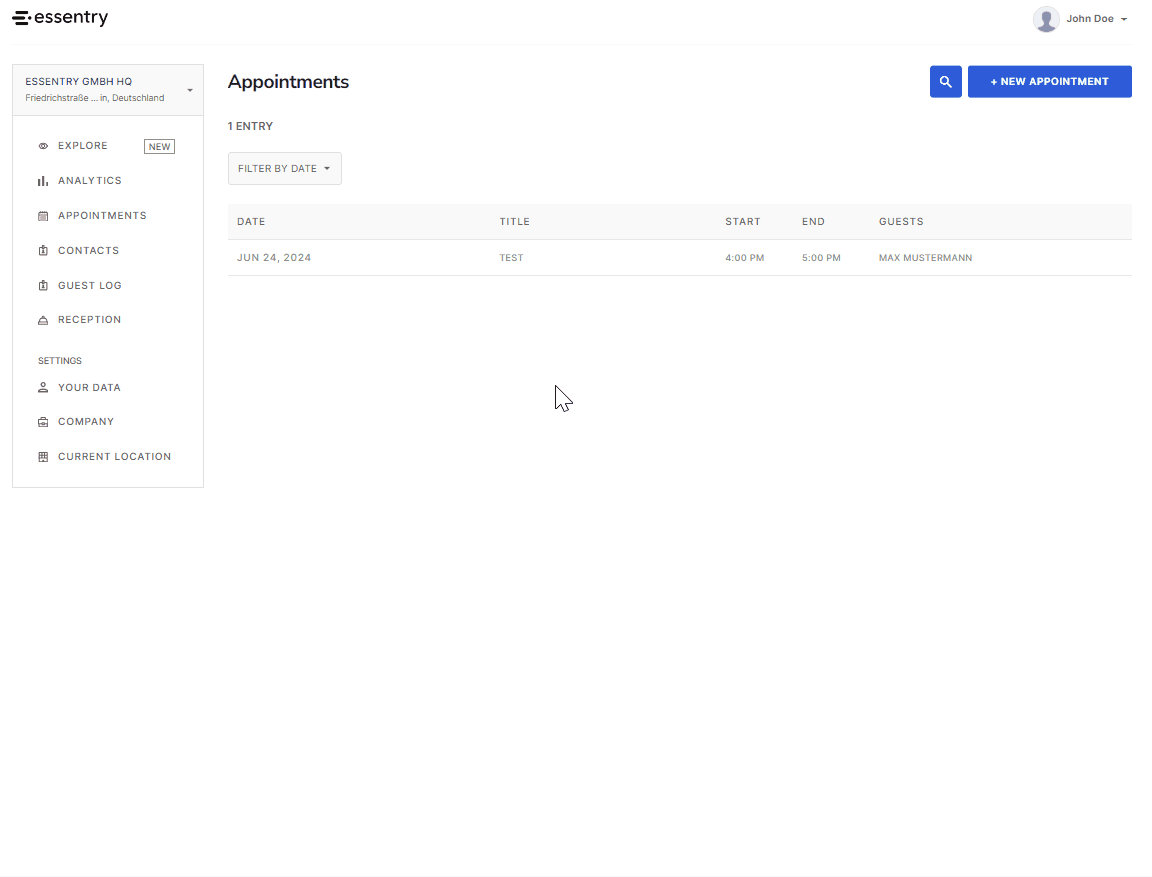Viewport: 1152px width, 877px height.
Task: Click the Jun 24, 2024 date link
Action: pos(274,257)
